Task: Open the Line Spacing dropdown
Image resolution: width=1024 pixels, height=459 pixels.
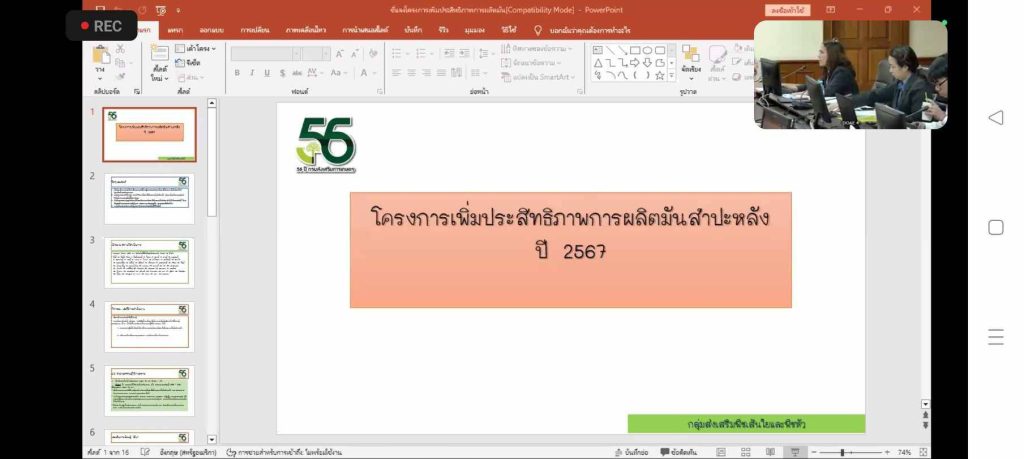Action: (x=486, y=54)
